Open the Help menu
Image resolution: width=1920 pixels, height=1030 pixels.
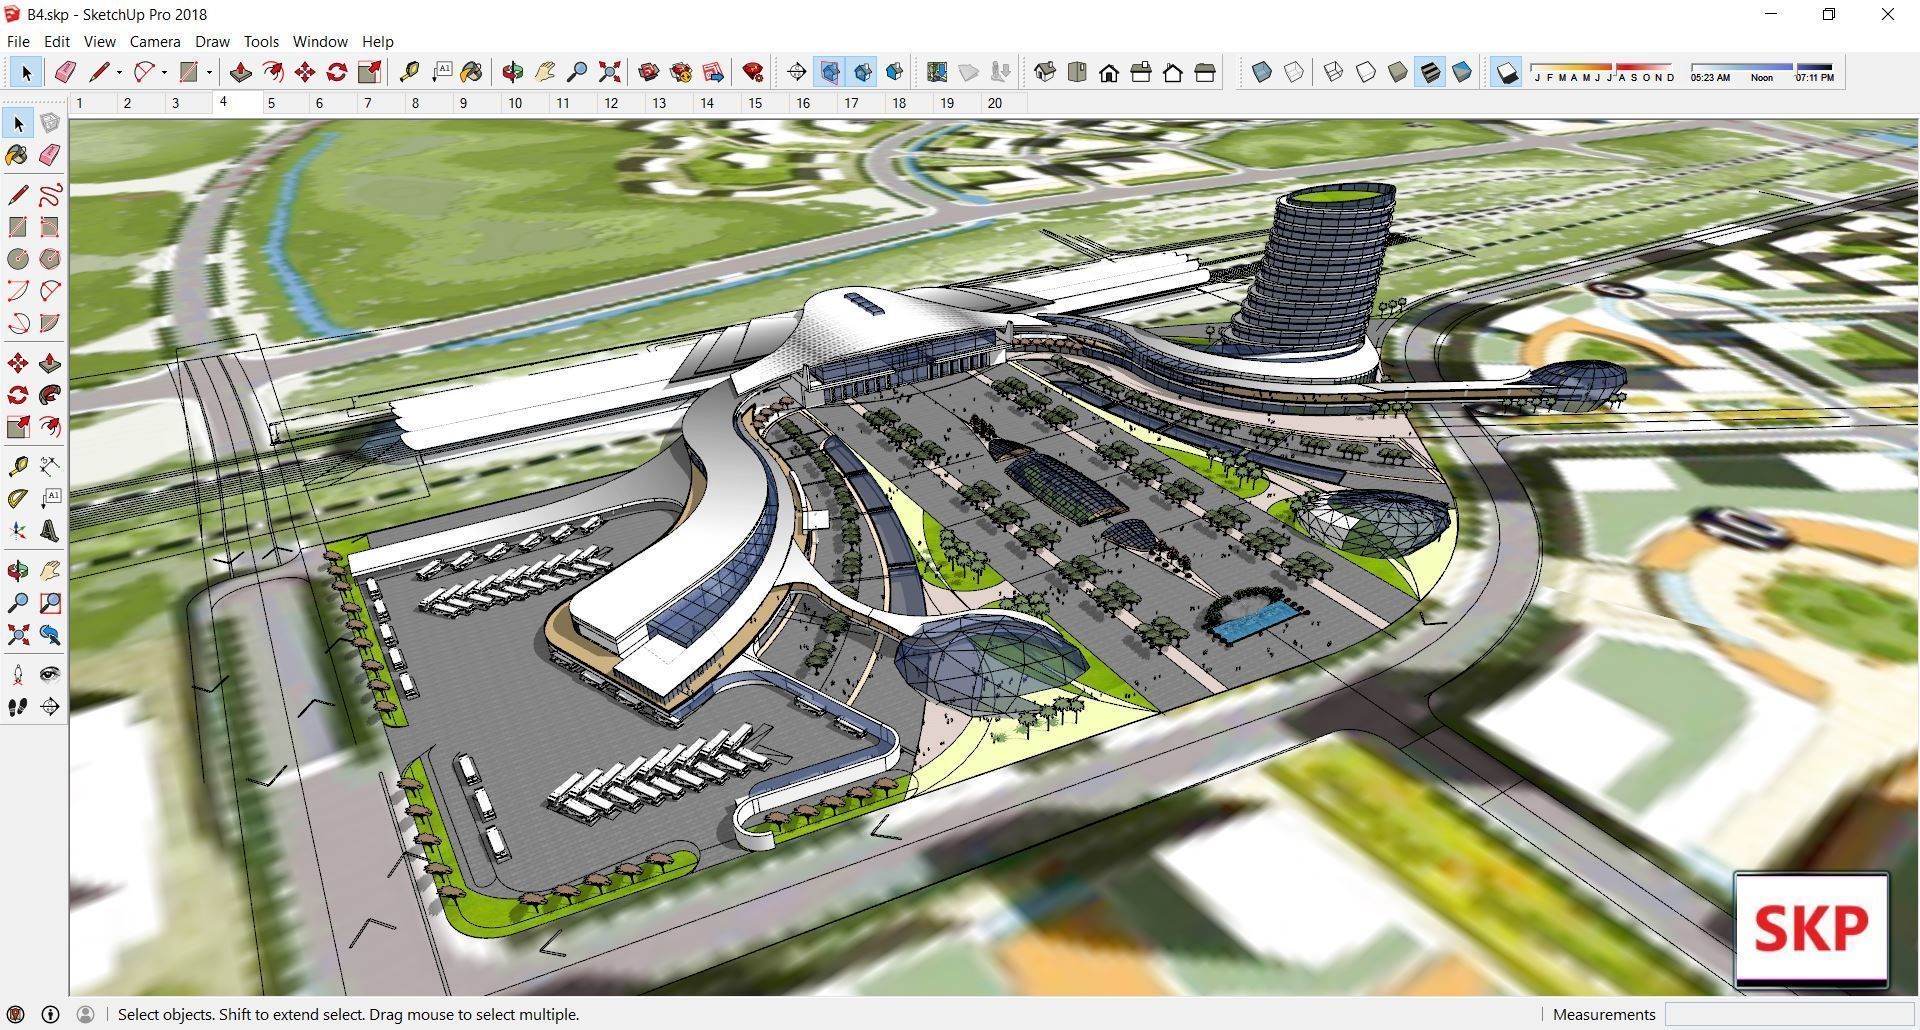[377, 41]
